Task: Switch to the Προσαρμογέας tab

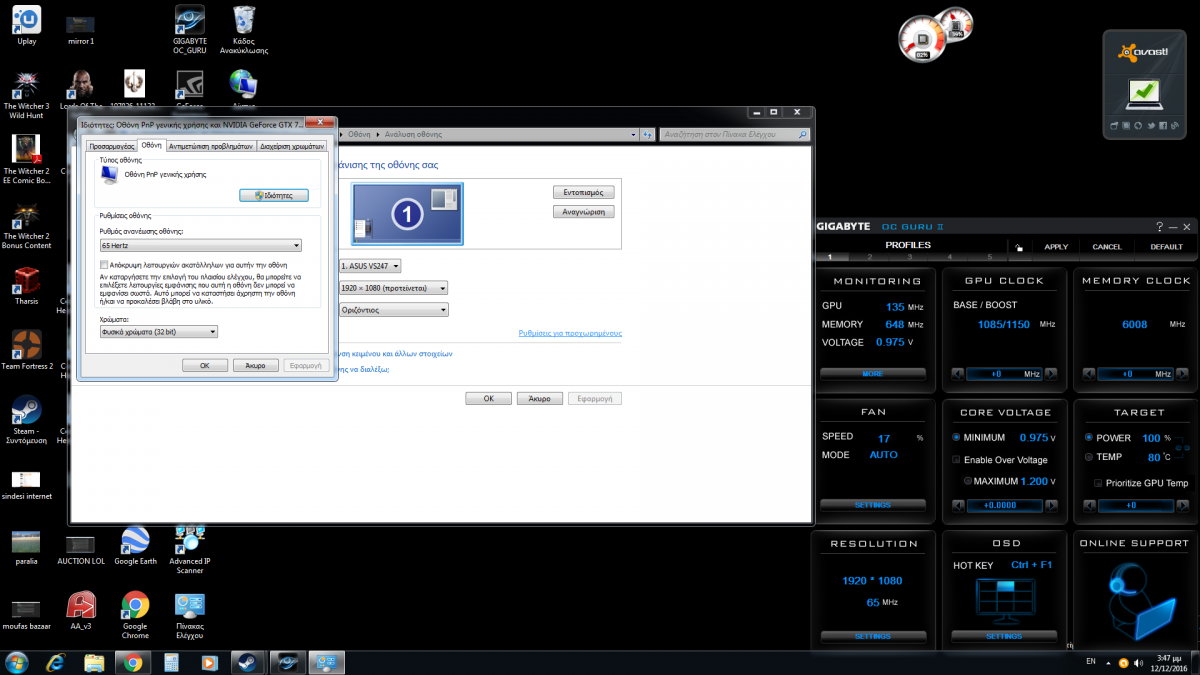Action: tap(111, 146)
